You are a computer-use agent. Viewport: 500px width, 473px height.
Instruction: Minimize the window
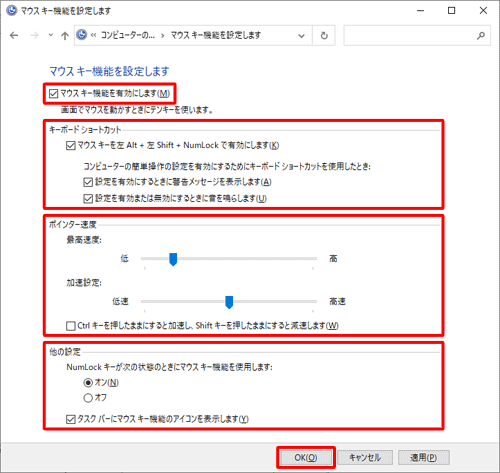421,11
